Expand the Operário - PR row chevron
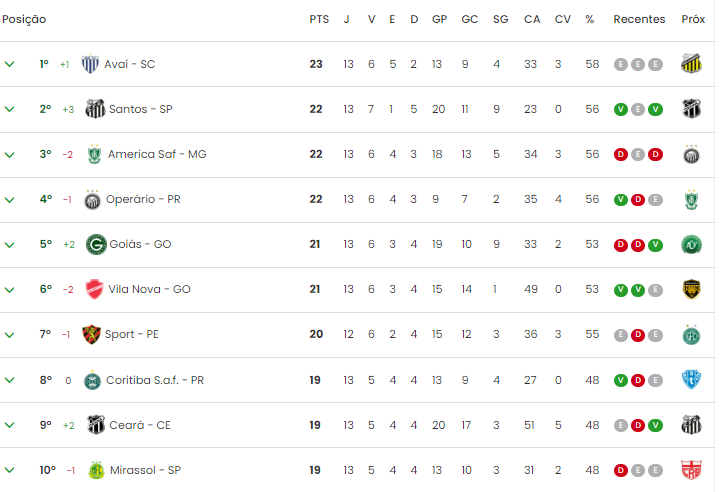Image resolution: width=720 pixels, height=492 pixels. click(10, 200)
